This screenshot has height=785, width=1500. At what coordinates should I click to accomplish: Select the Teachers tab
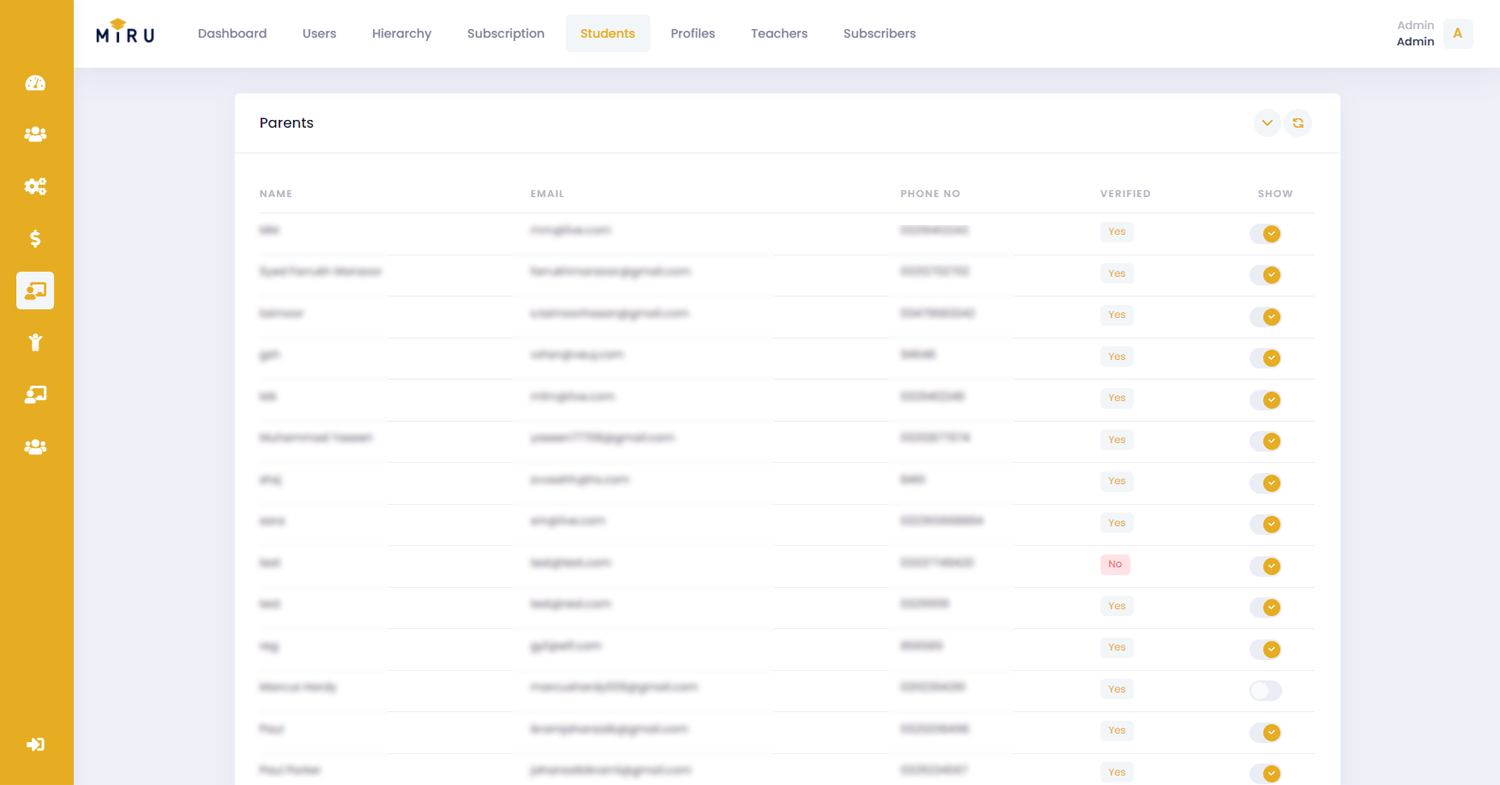click(779, 33)
